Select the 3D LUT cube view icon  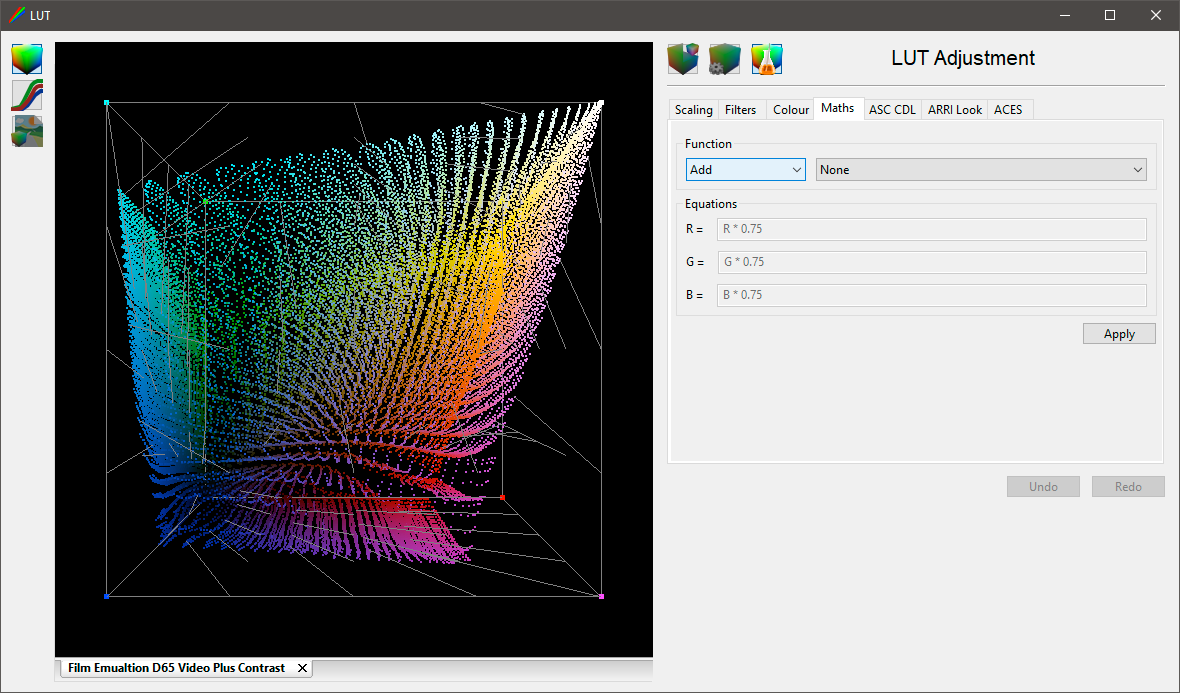pos(26,58)
